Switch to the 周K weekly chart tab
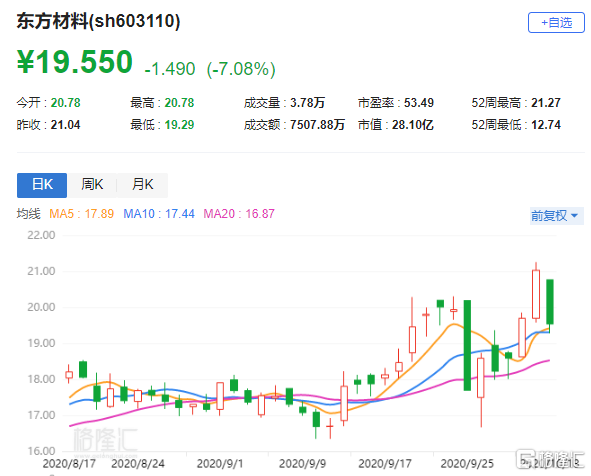The height and width of the screenshot is (476, 591). [x=92, y=185]
